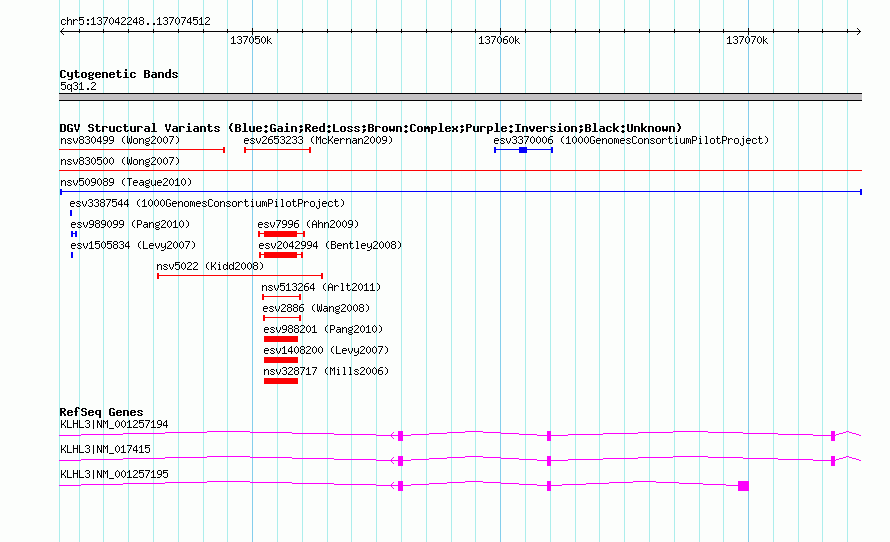Click the red span line of nsv5022
The width and height of the screenshot is (890, 542).
tap(240, 276)
